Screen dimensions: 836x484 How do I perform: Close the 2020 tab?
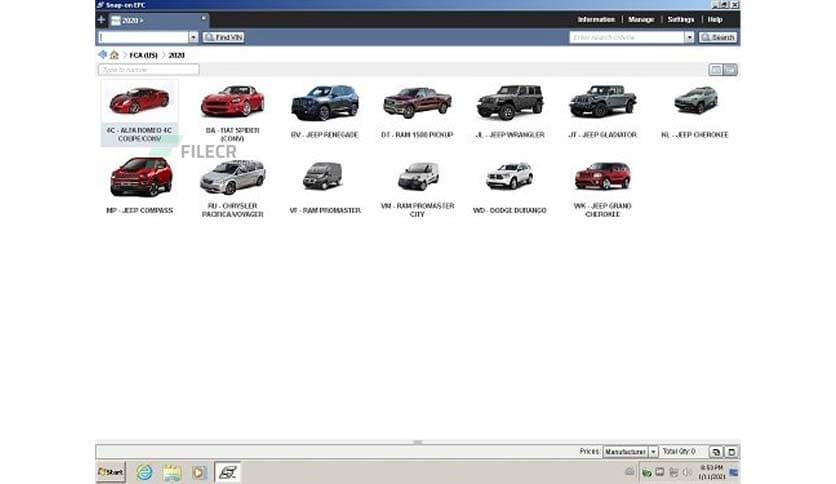click(204, 17)
